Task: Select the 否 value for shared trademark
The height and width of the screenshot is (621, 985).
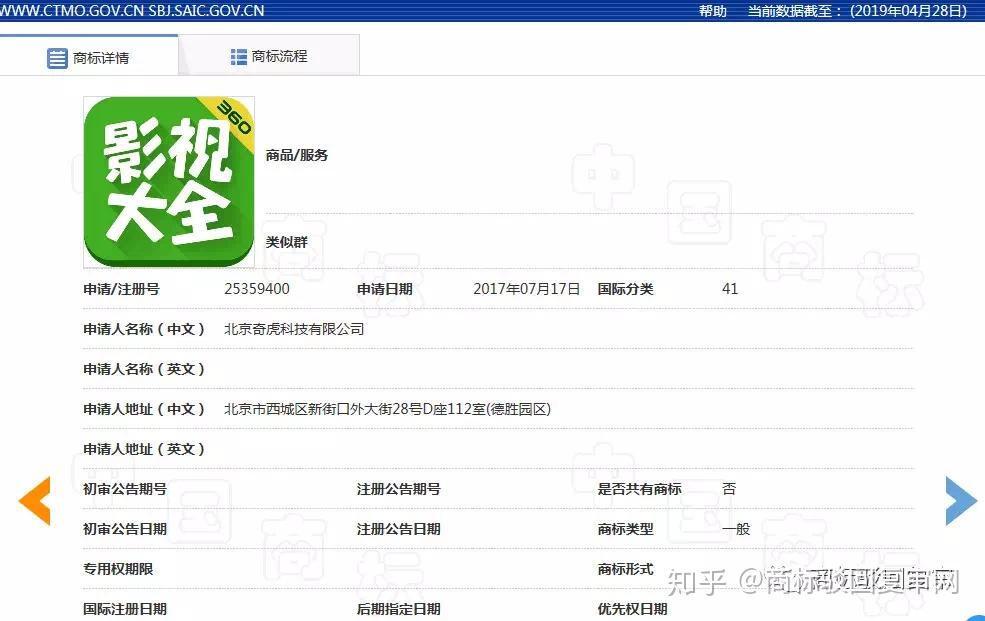Action: click(x=729, y=489)
